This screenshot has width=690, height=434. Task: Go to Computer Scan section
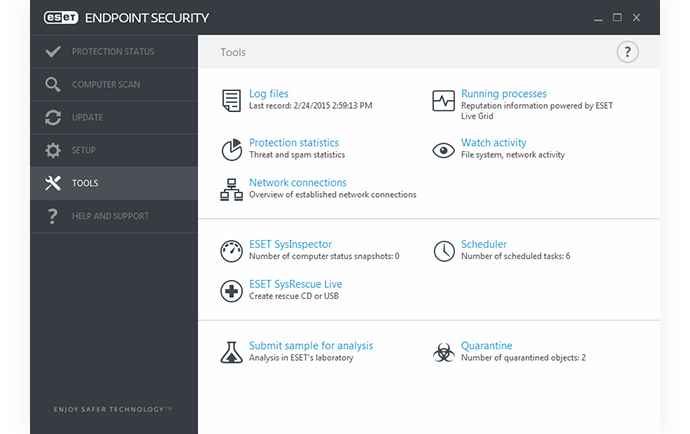click(114, 85)
